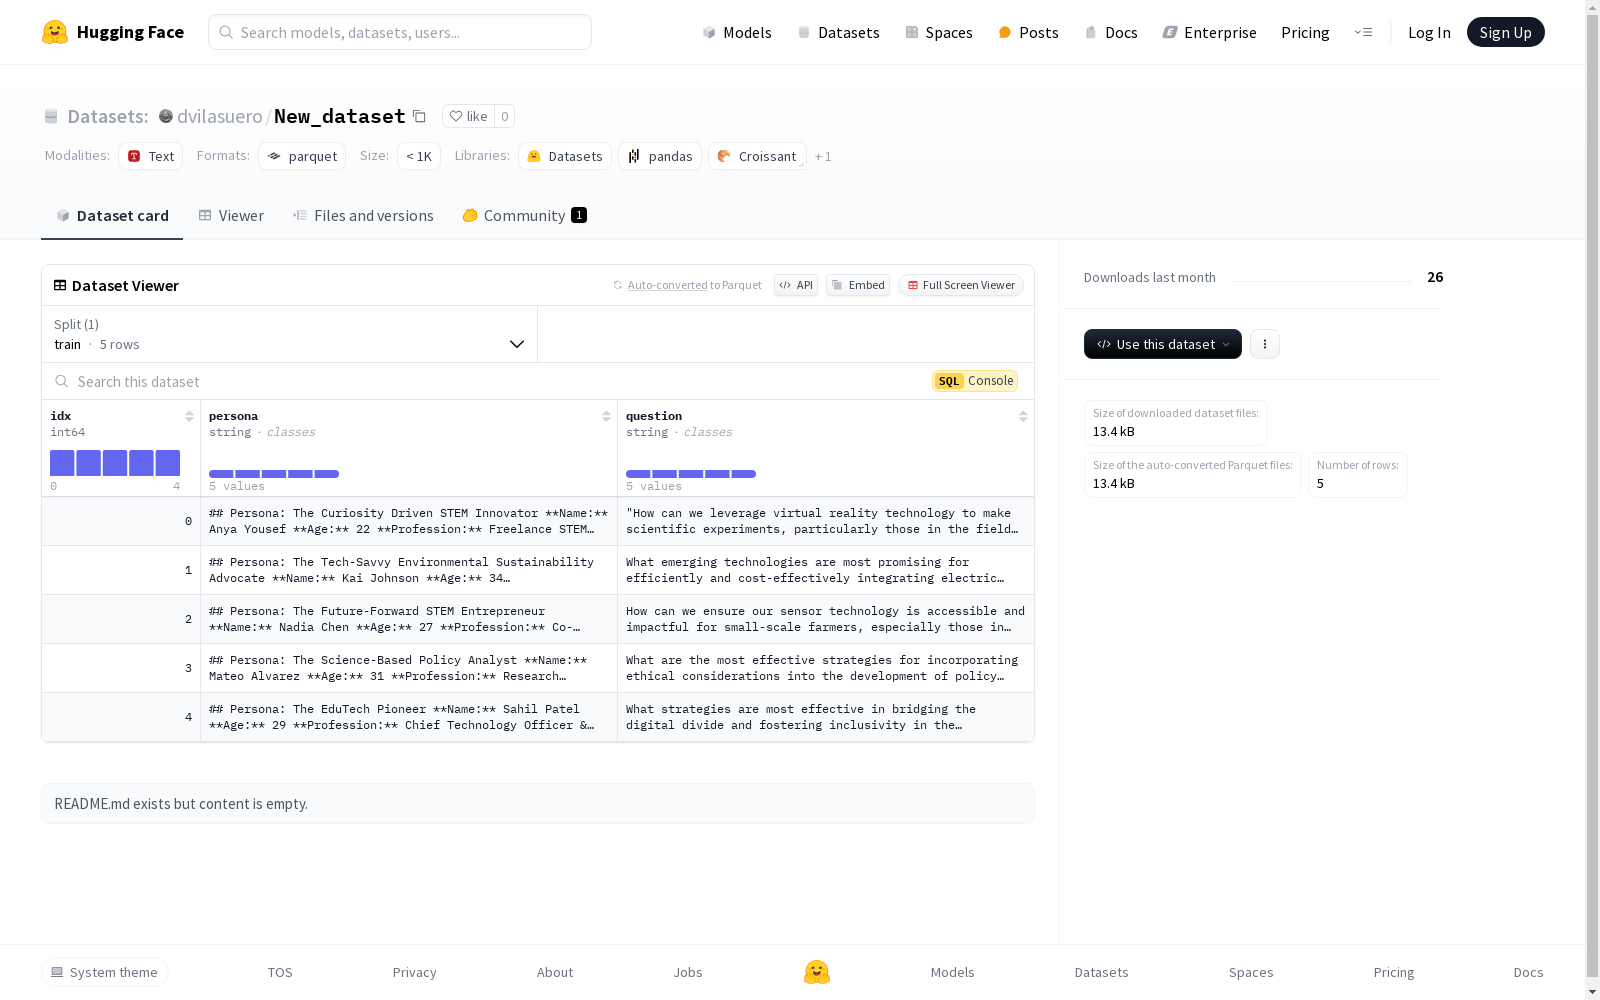Image resolution: width=1600 pixels, height=1000 pixels.
Task: Click the heart like button
Action: coord(468,116)
